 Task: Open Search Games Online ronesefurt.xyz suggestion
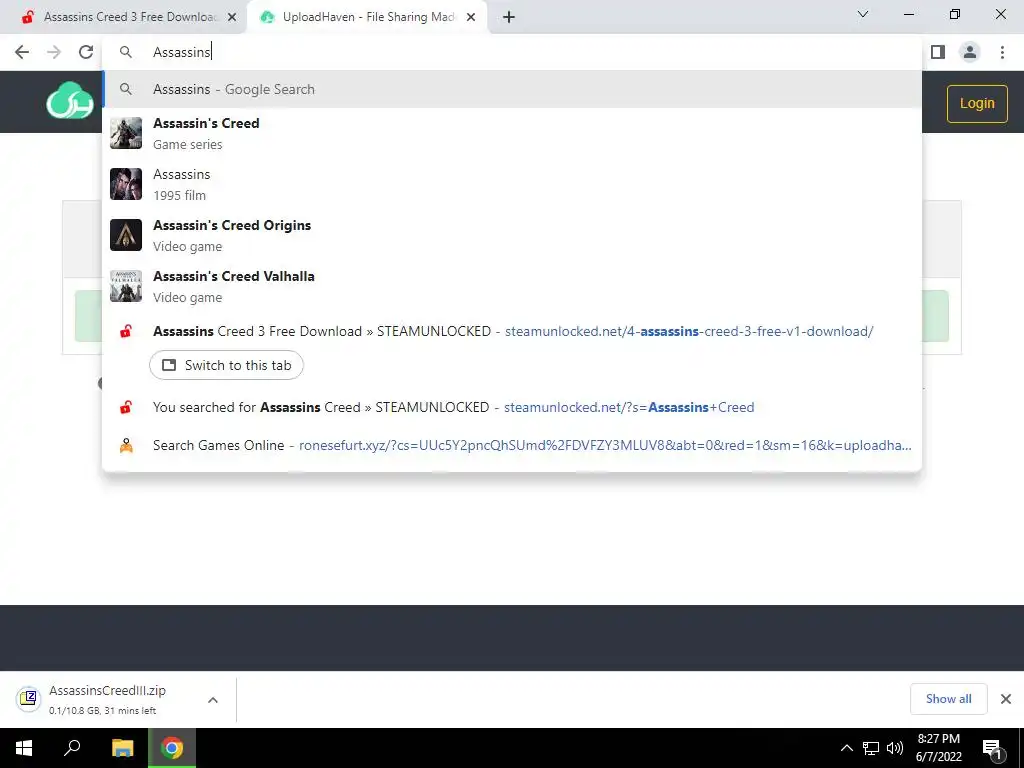512,445
